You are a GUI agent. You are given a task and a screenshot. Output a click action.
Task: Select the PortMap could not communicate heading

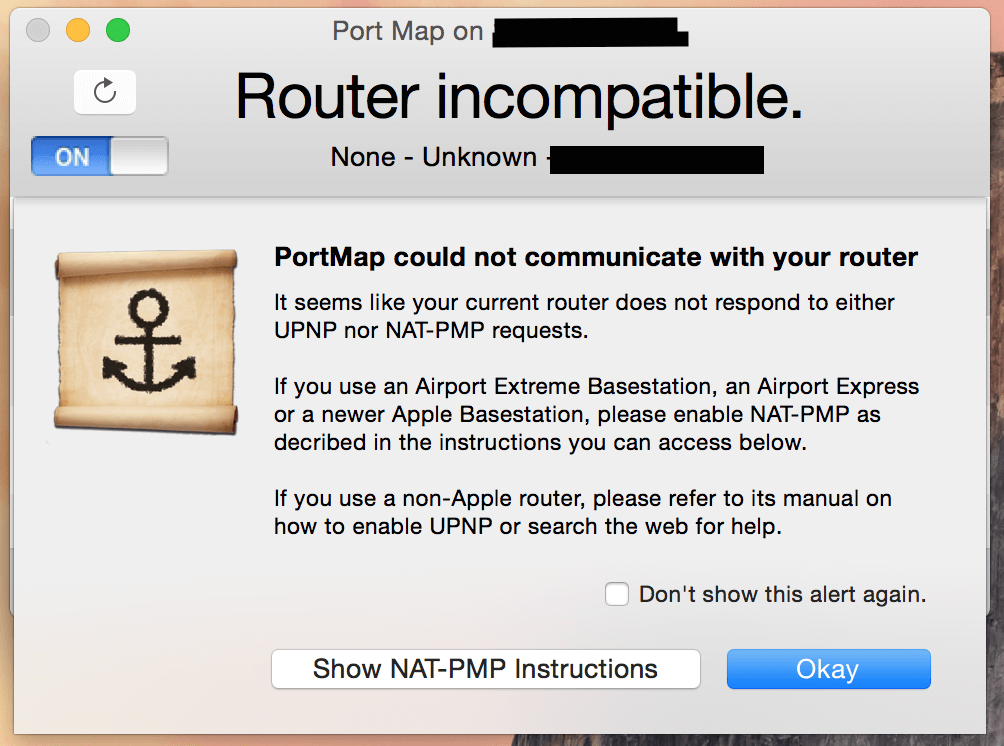[x=595, y=257]
